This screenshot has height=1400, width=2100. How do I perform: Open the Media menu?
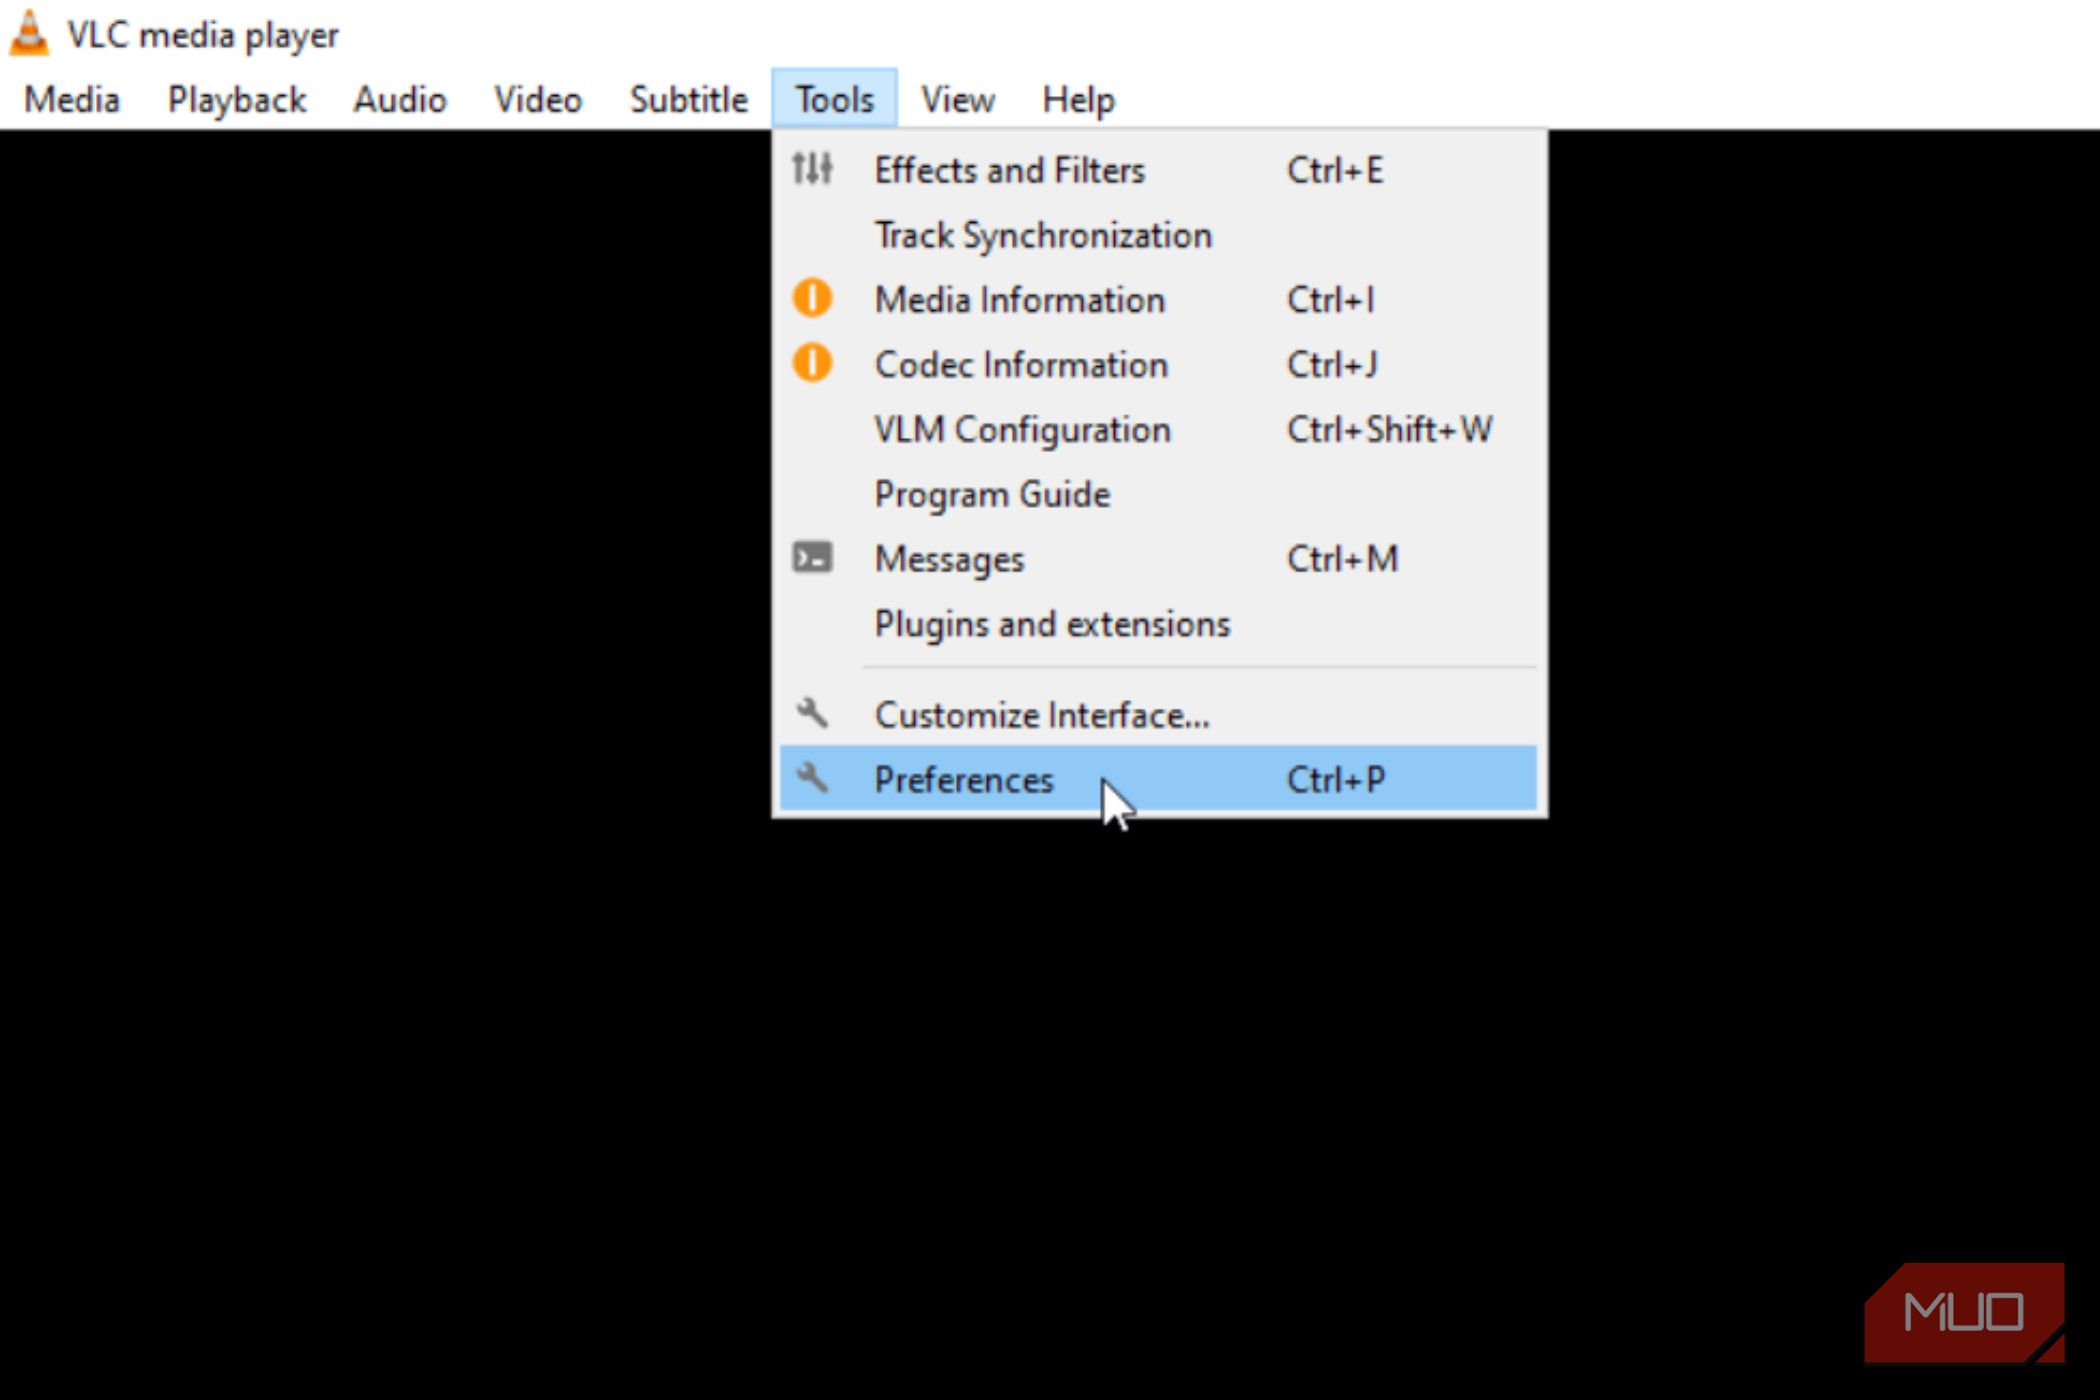pos(72,99)
